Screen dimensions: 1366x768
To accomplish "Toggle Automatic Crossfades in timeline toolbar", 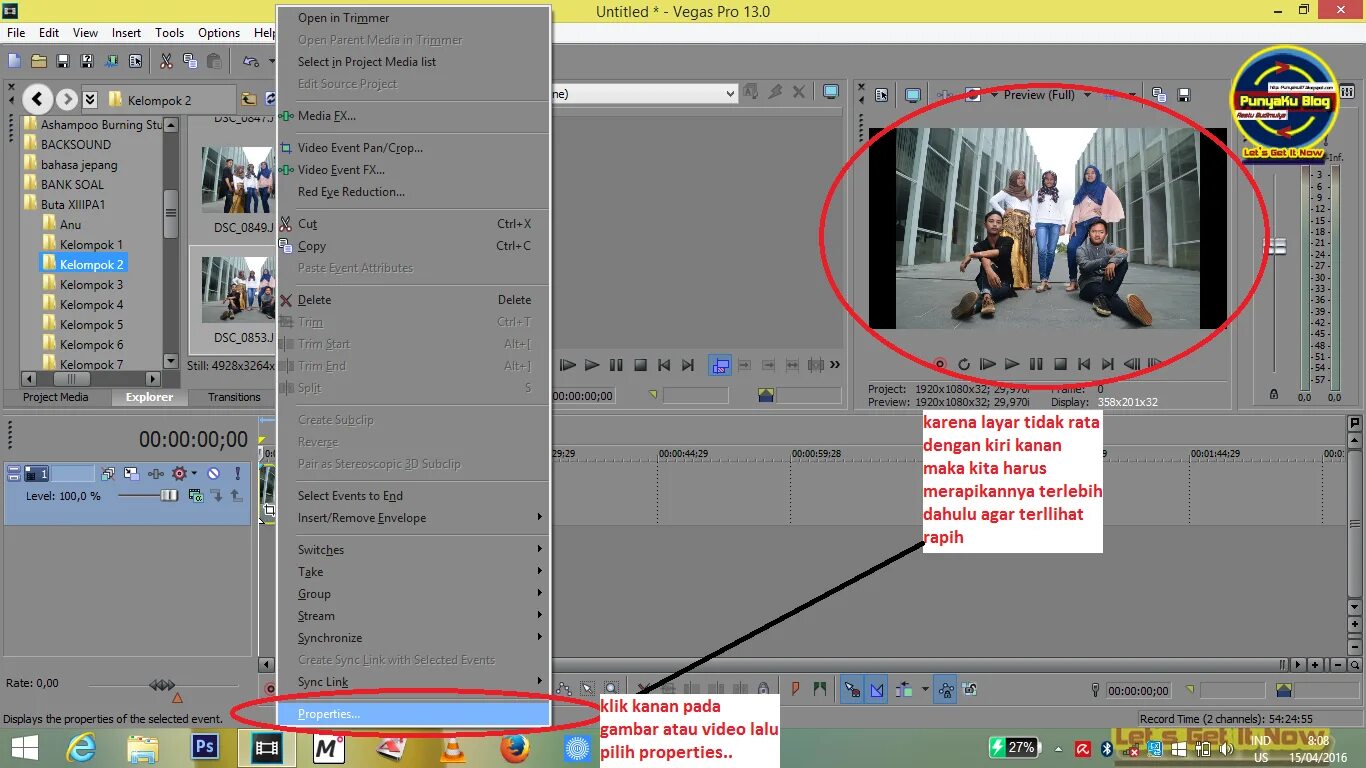I will tap(877, 689).
